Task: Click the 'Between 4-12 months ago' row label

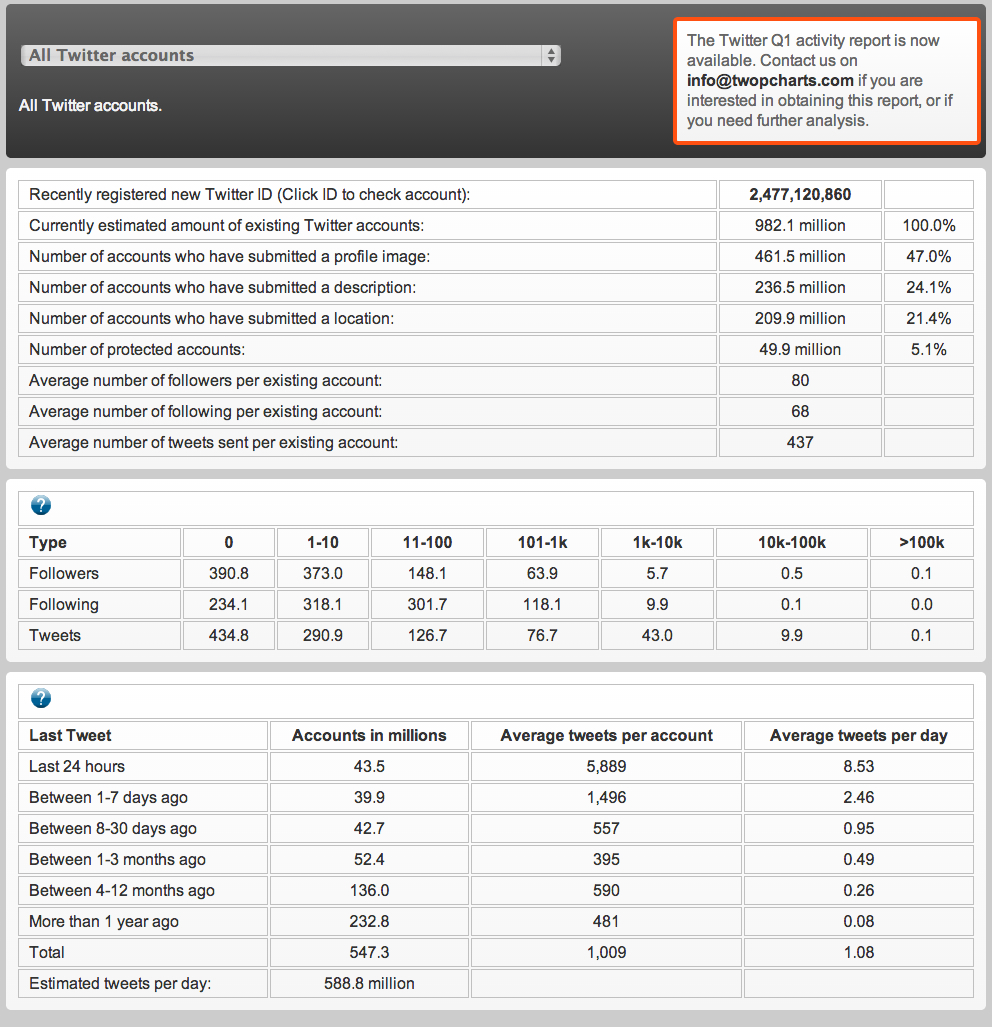Action: click(x=122, y=891)
